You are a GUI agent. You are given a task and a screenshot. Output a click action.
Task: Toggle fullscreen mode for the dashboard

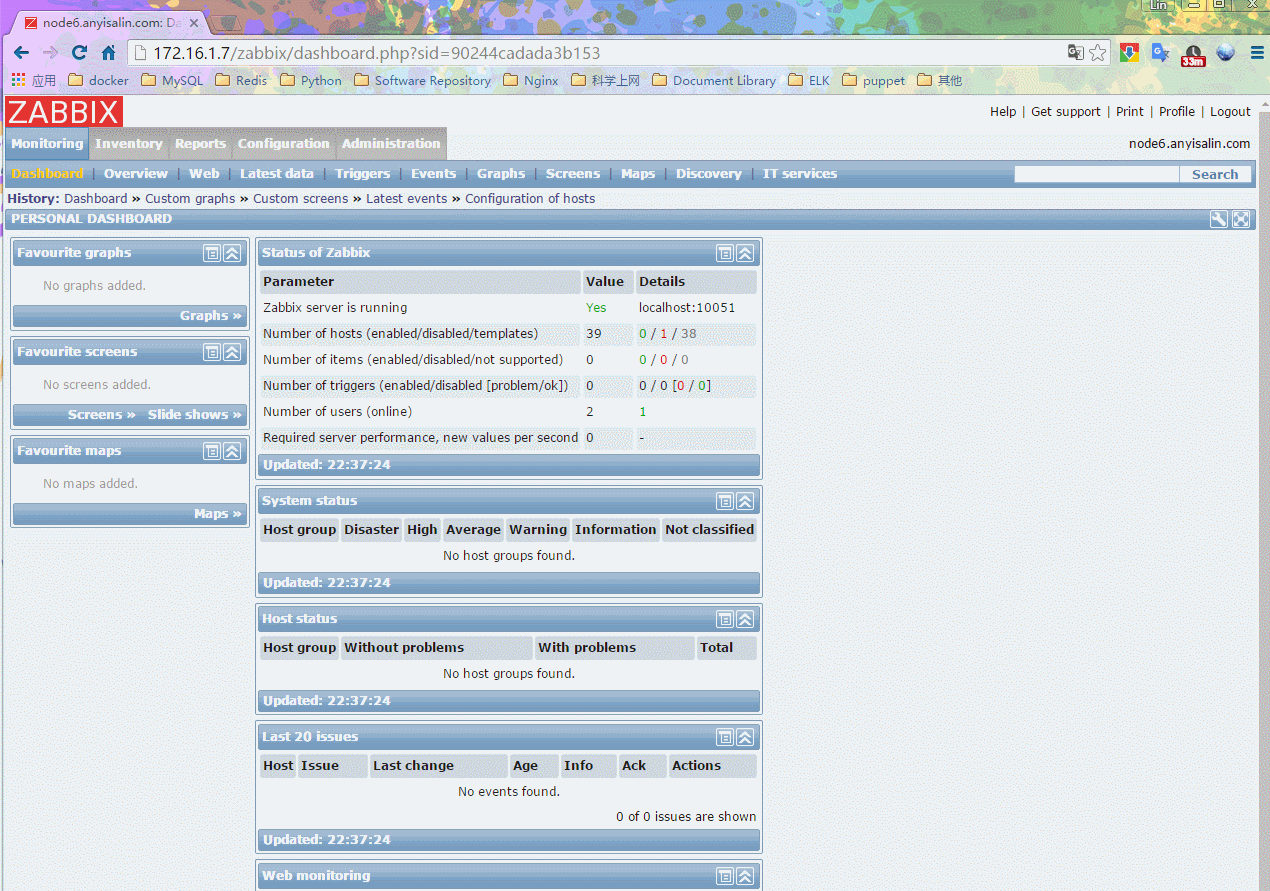1241,219
